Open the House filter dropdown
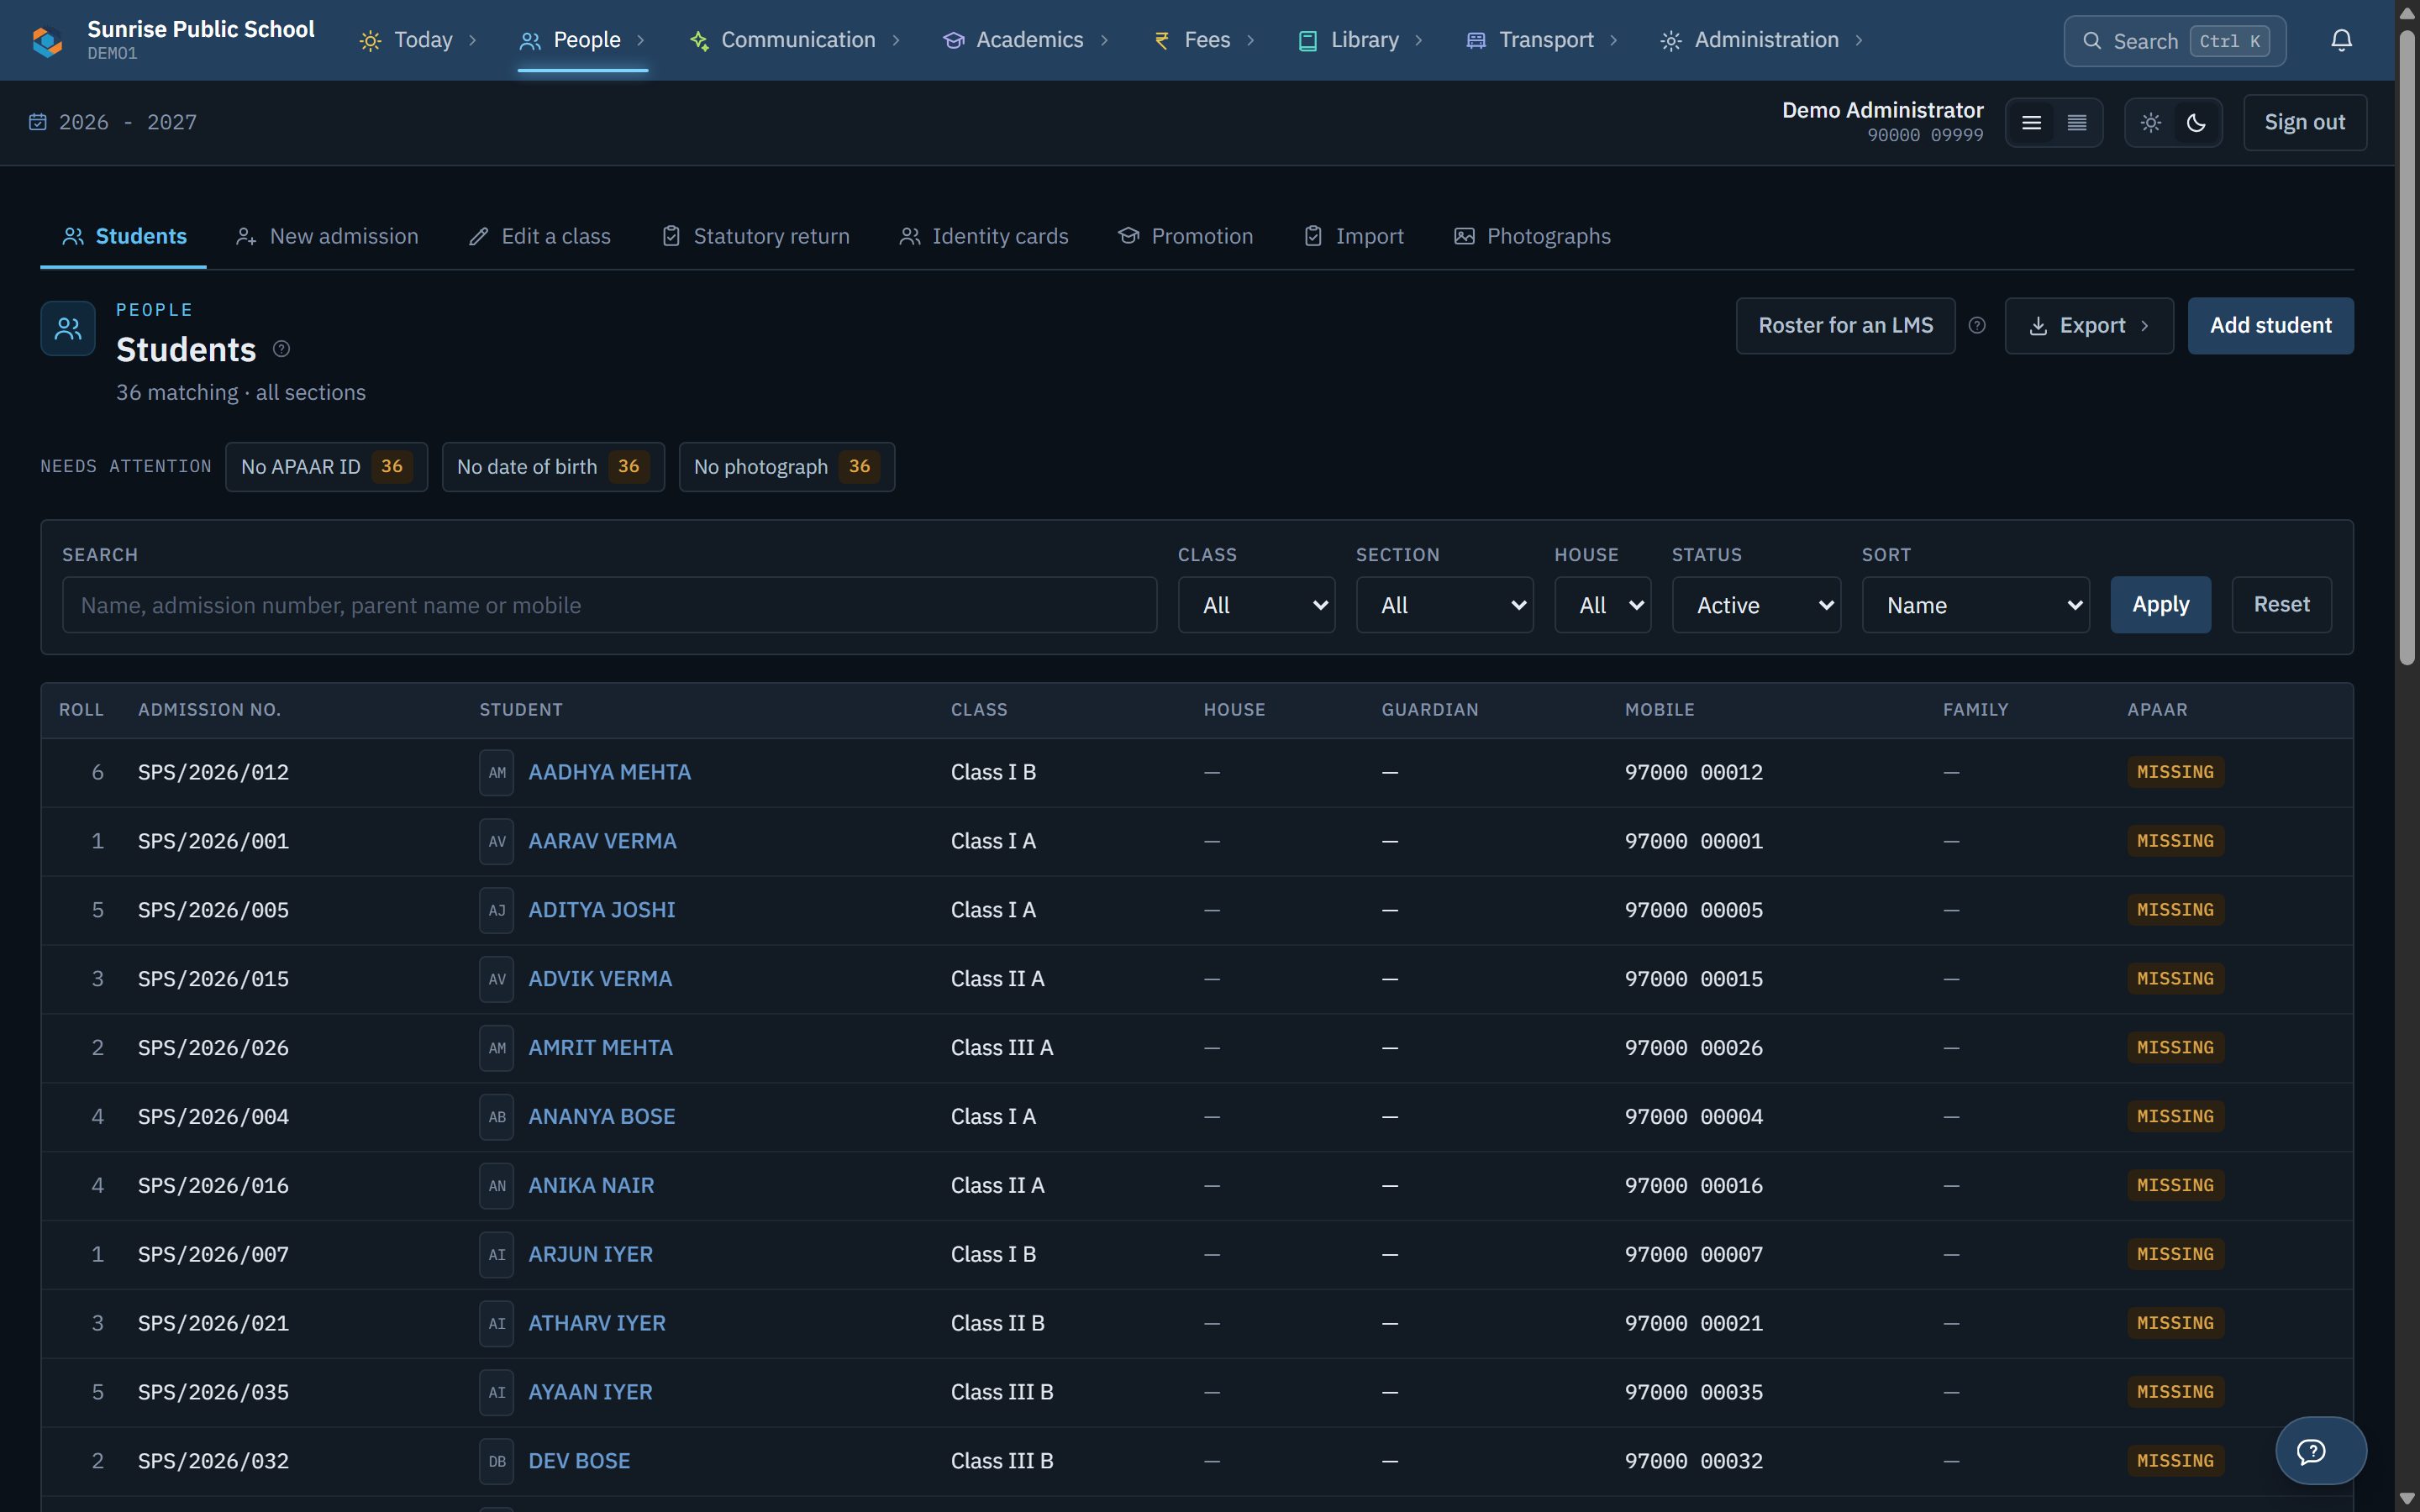2420x1512 pixels. [1602, 605]
